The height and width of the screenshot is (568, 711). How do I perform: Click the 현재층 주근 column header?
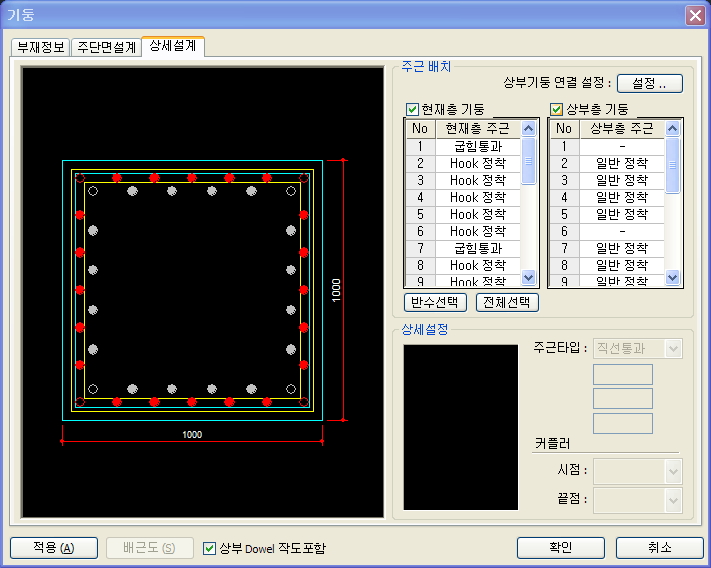point(478,129)
